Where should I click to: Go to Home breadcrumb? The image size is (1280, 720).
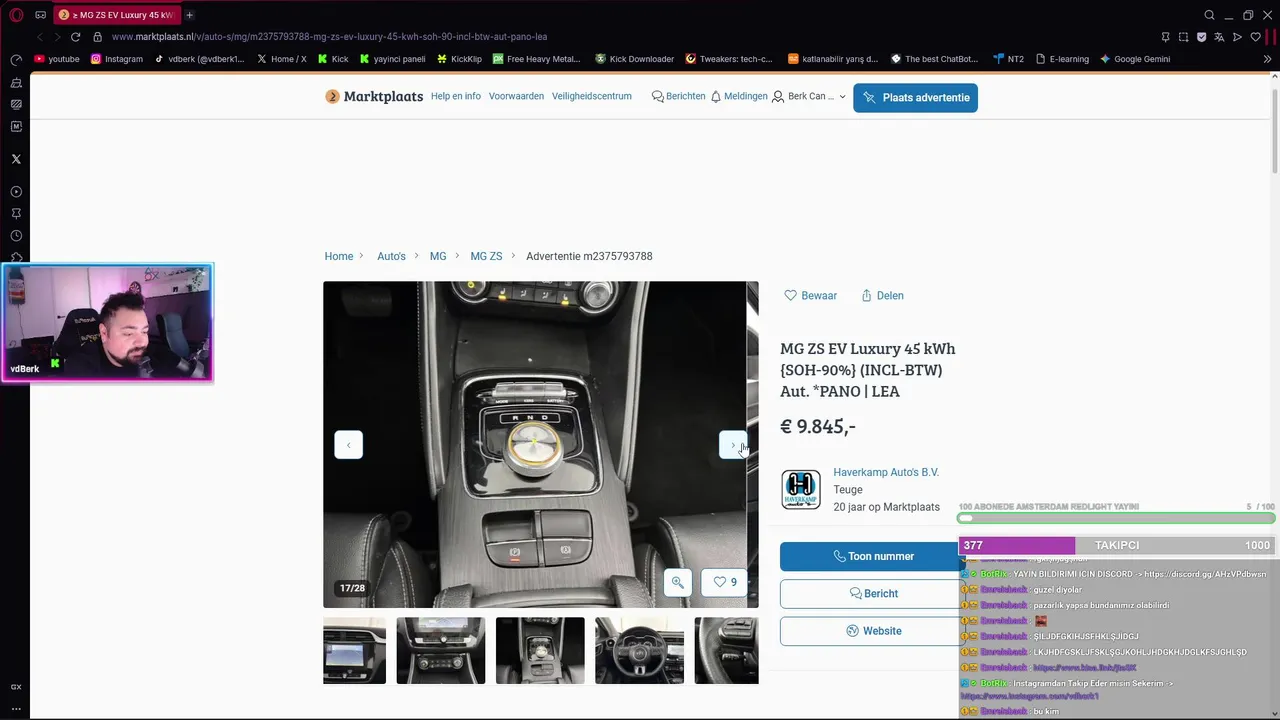(339, 256)
